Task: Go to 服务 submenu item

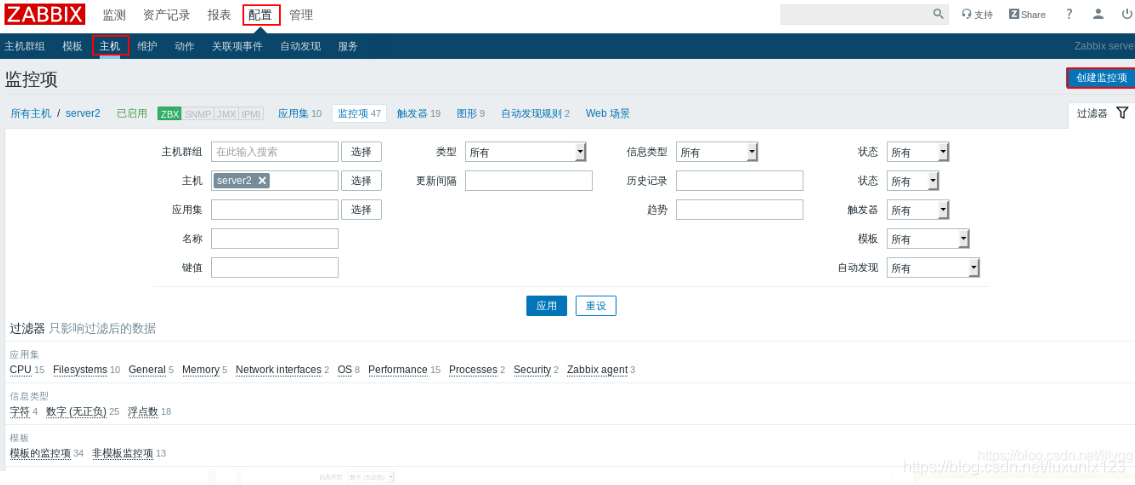Action: [x=347, y=46]
